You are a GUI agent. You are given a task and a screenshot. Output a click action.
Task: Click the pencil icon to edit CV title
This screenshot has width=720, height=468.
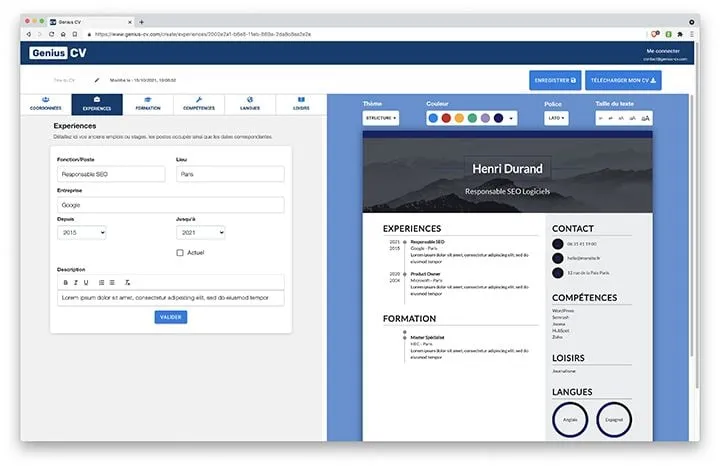click(x=96, y=80)
